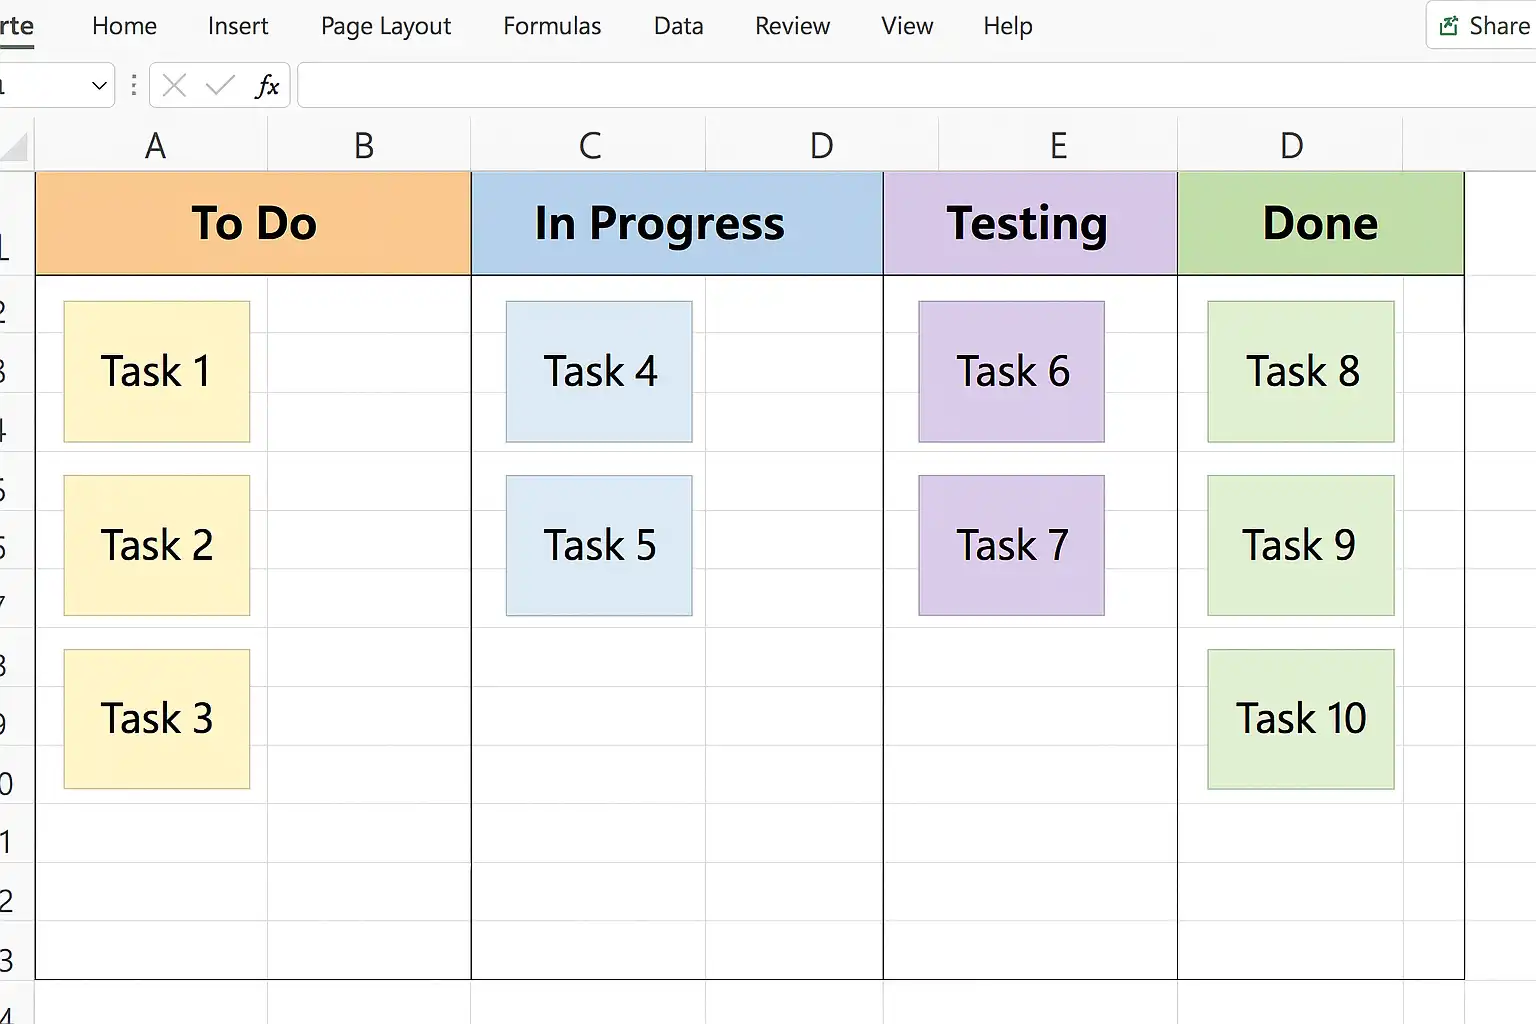Screen dimensions: 1536x1024
Task: Open the View tab
Action: 907,26
